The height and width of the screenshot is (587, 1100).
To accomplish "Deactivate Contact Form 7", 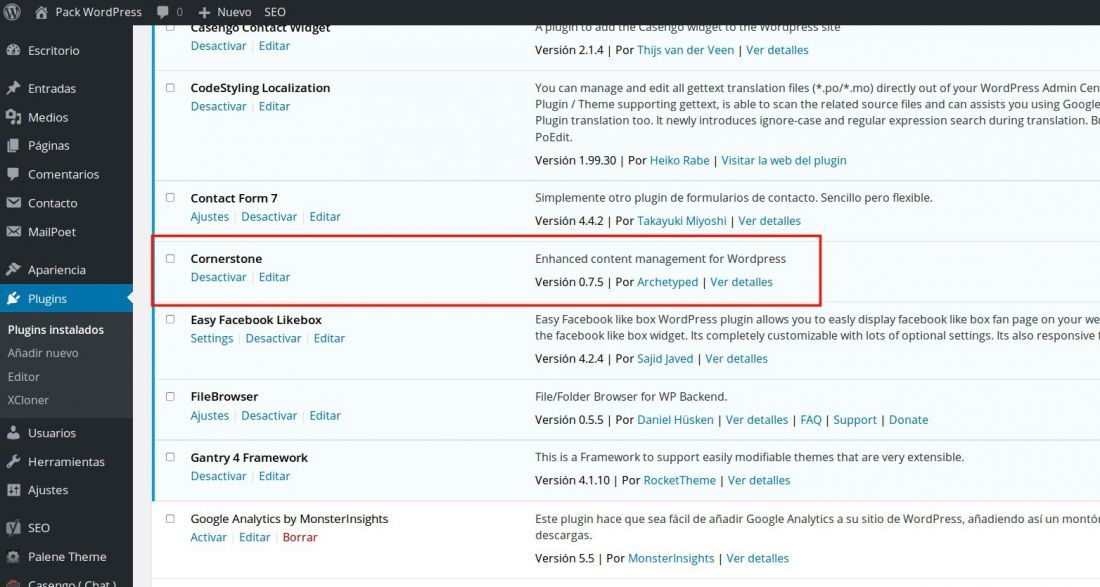I will [269, 217].
